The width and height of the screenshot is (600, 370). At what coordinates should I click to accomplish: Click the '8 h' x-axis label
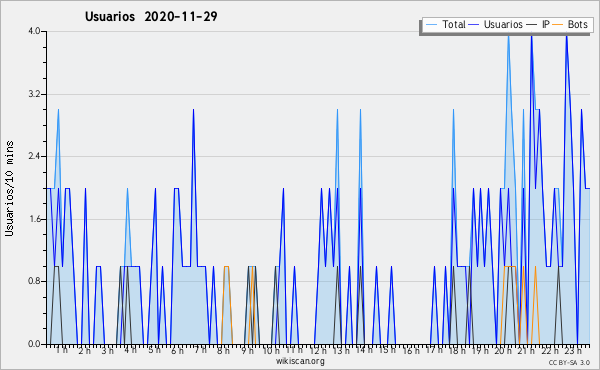click(x=223, y=350)
